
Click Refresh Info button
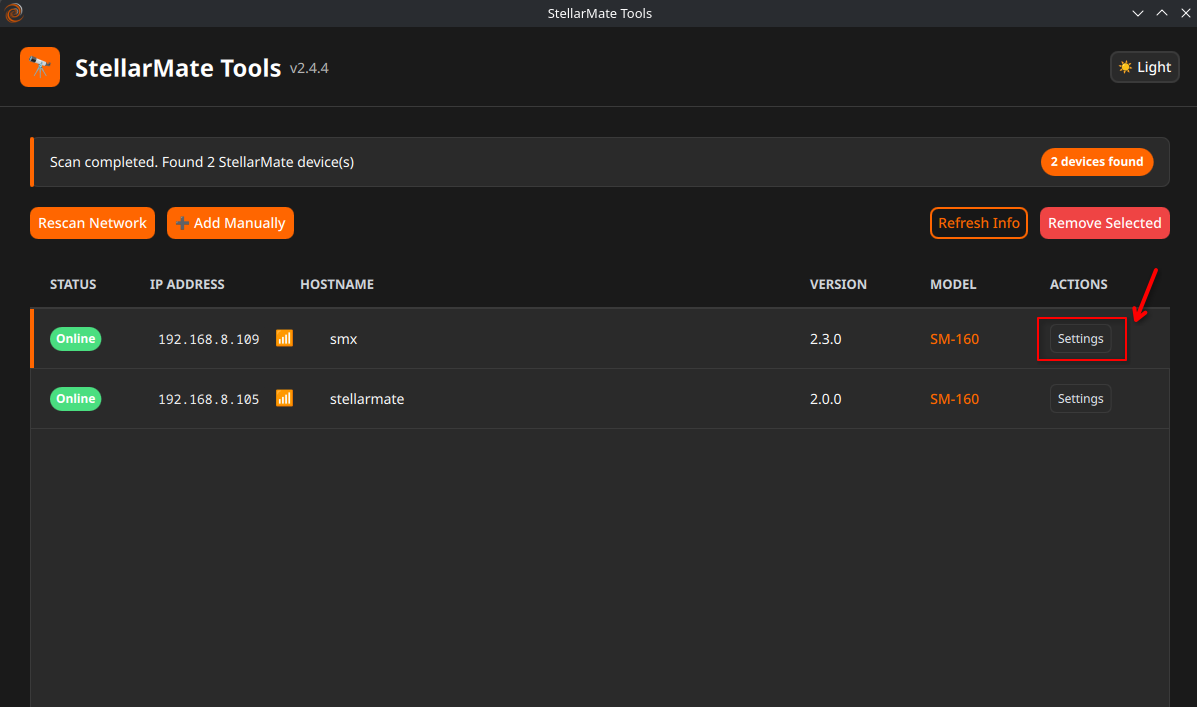(x=979, y=223)
